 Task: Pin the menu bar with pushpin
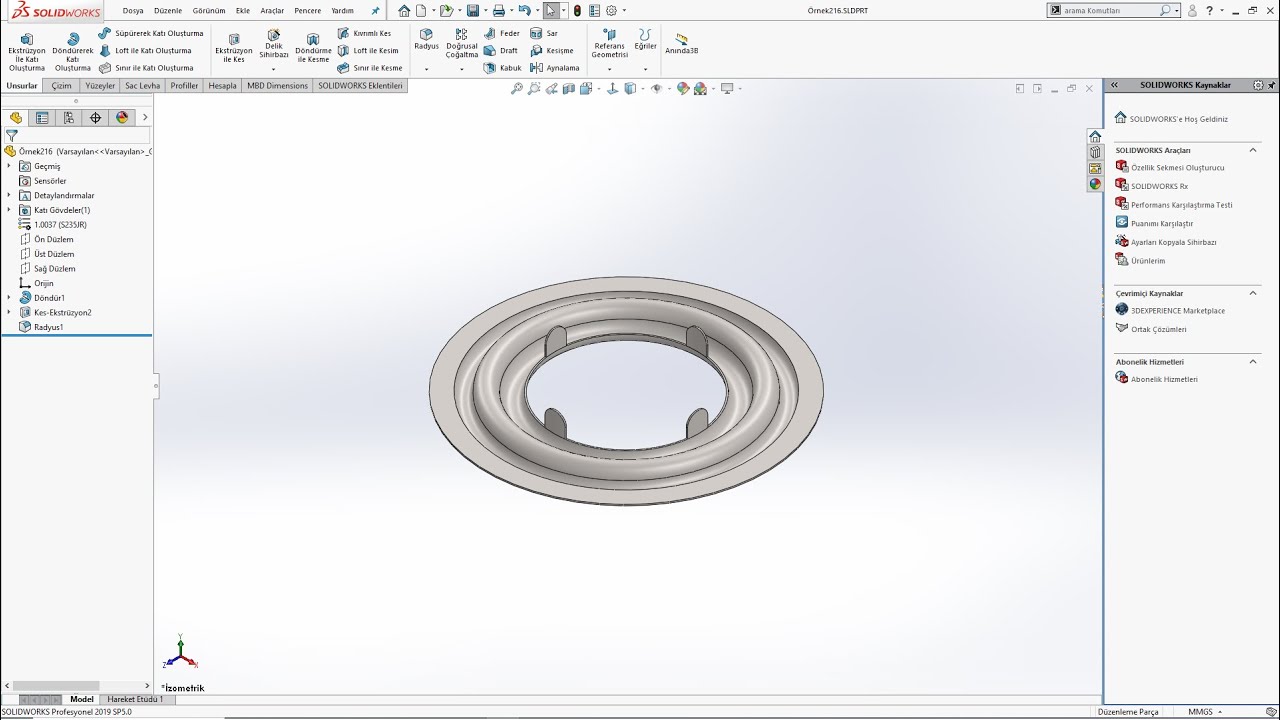(376, 11)
